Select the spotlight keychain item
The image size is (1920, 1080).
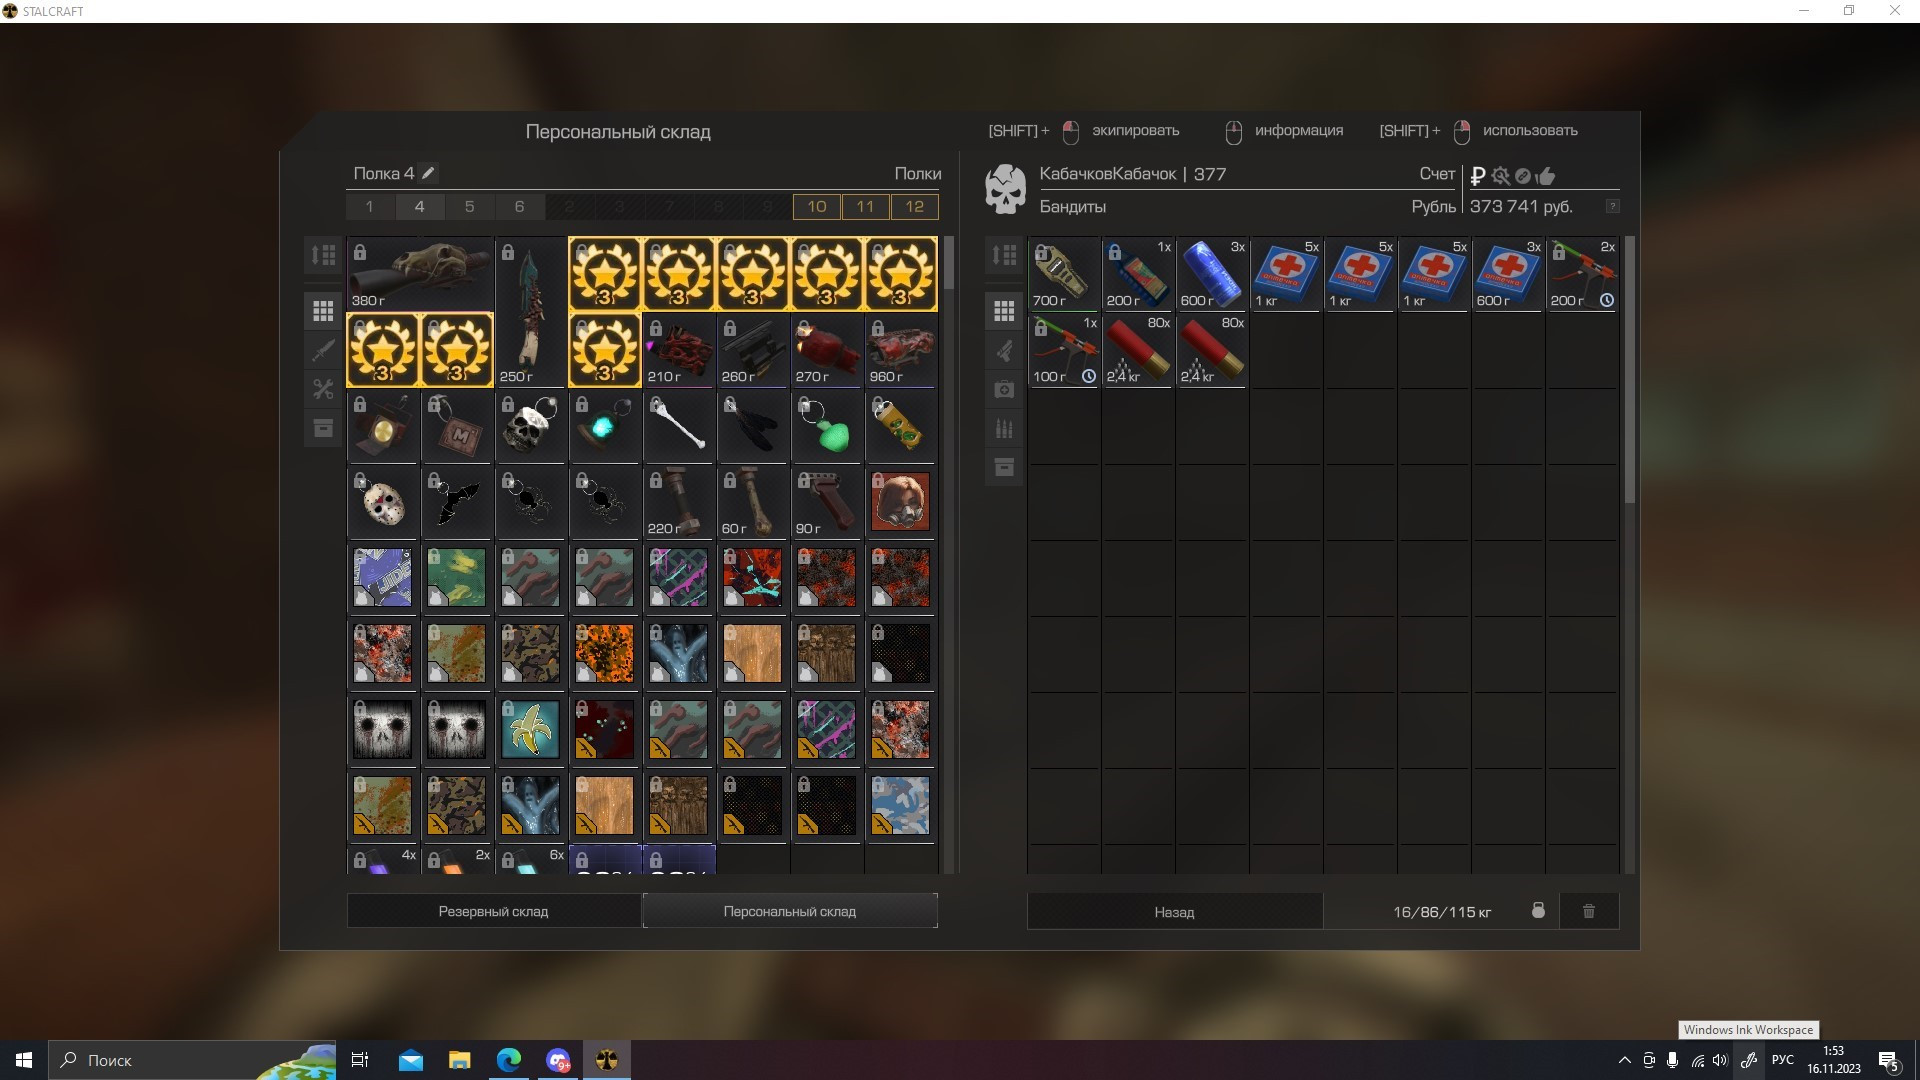coord(383,426)
